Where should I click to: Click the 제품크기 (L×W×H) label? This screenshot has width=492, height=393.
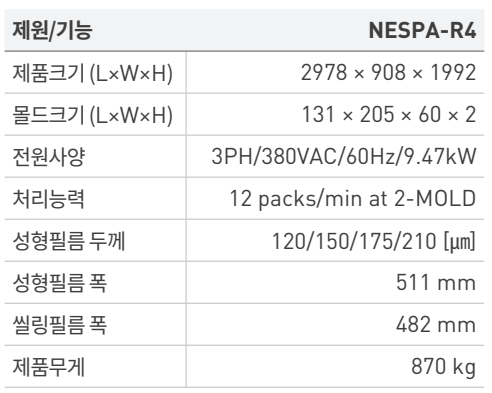pos(93,73)
